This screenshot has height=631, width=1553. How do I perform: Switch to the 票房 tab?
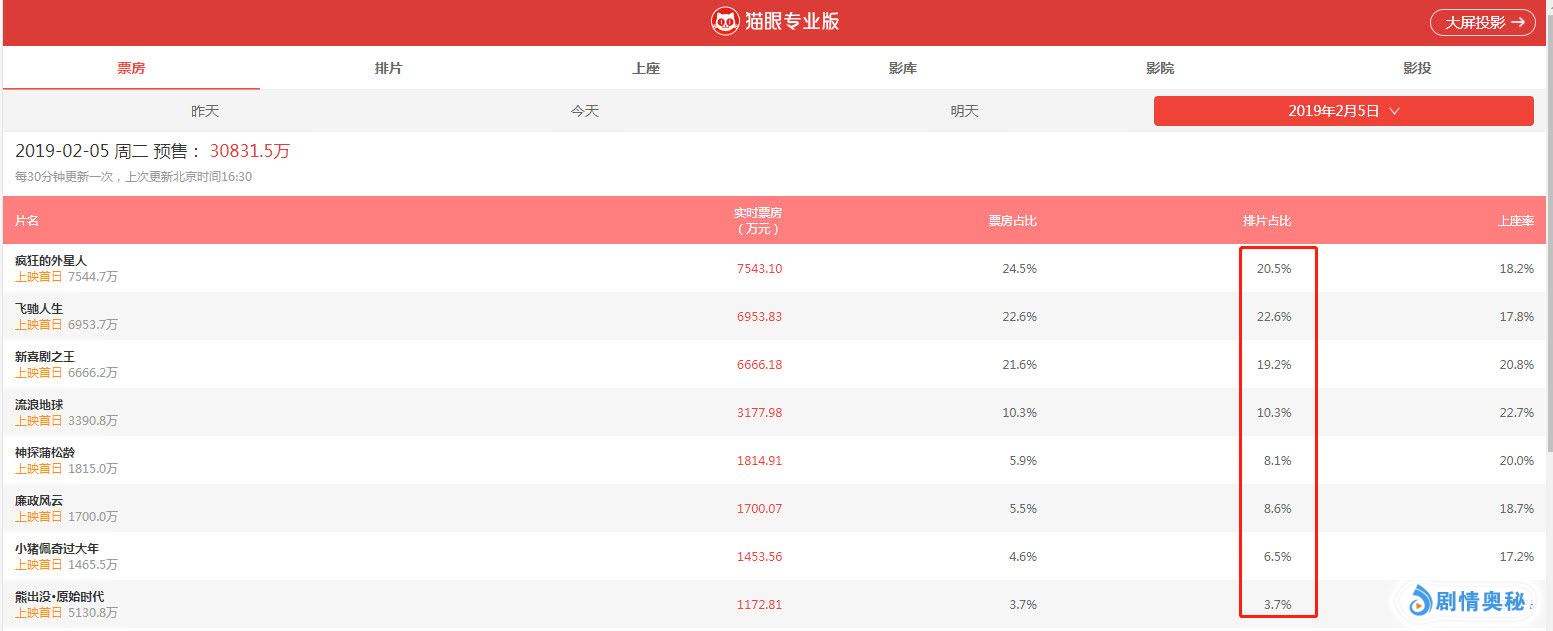tap(131, 68)
